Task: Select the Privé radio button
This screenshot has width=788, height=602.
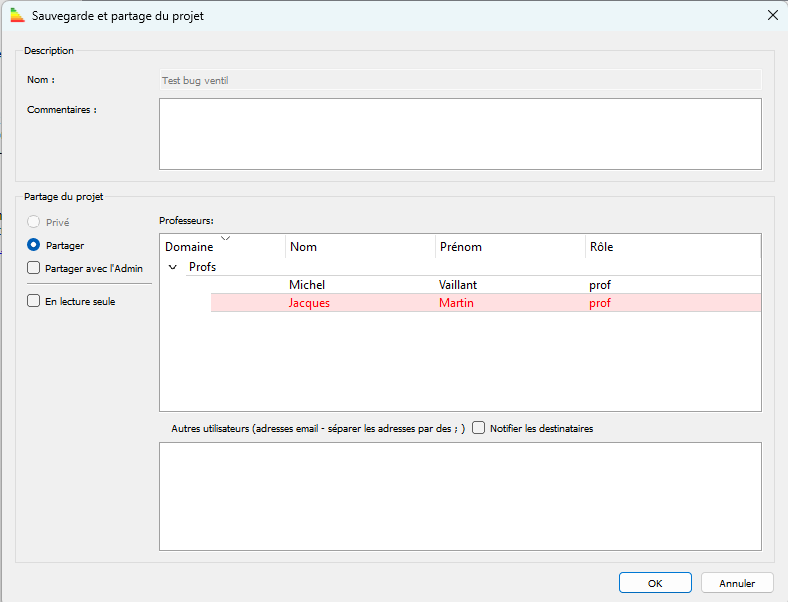Action: [34, 222]
